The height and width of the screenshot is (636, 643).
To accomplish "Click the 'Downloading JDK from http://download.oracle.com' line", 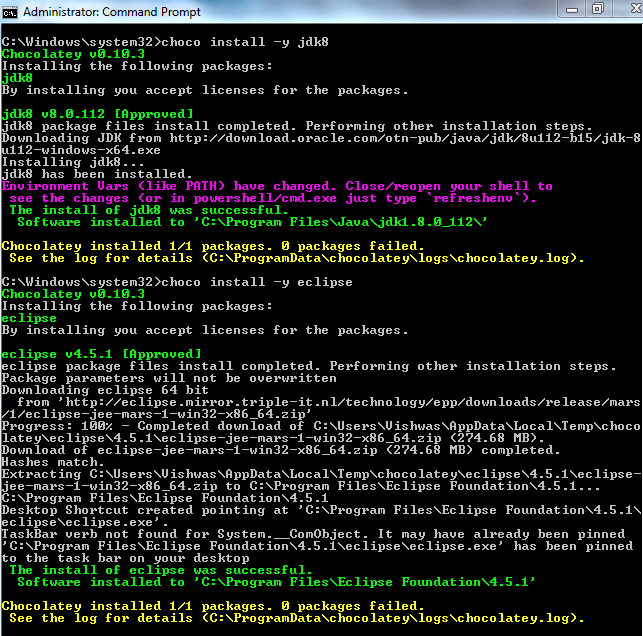I will (321, 138).
